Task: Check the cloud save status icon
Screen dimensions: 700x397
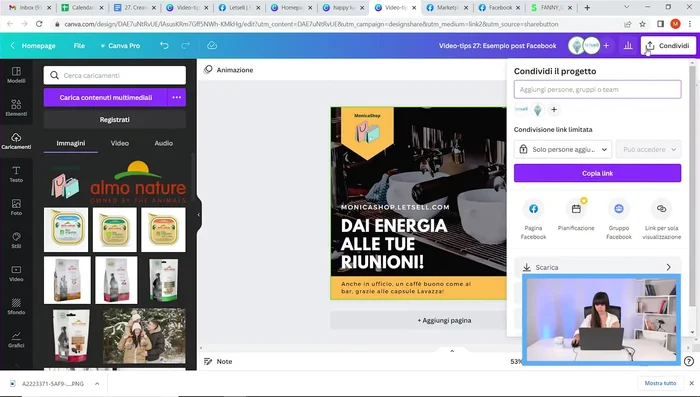Action: [212, 46]
